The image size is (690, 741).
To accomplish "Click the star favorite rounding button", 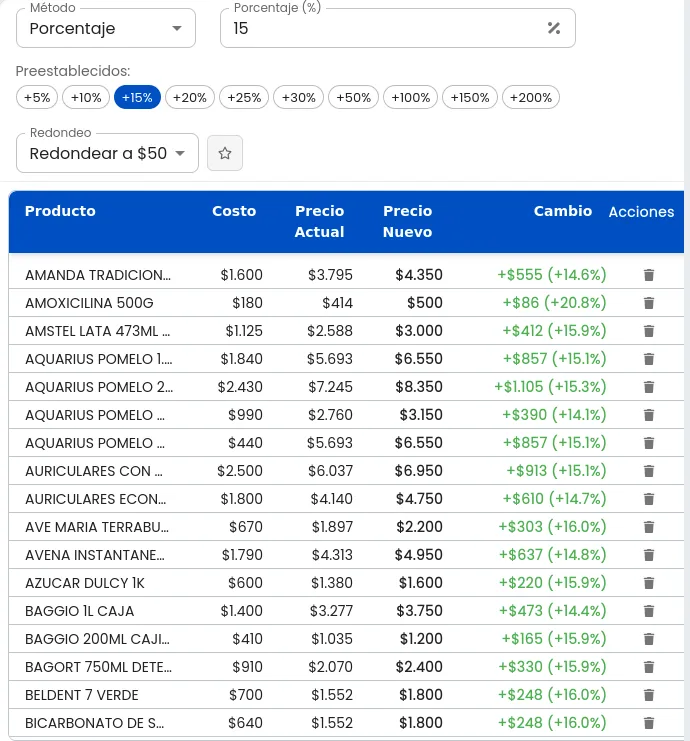I will coord(225,153).
